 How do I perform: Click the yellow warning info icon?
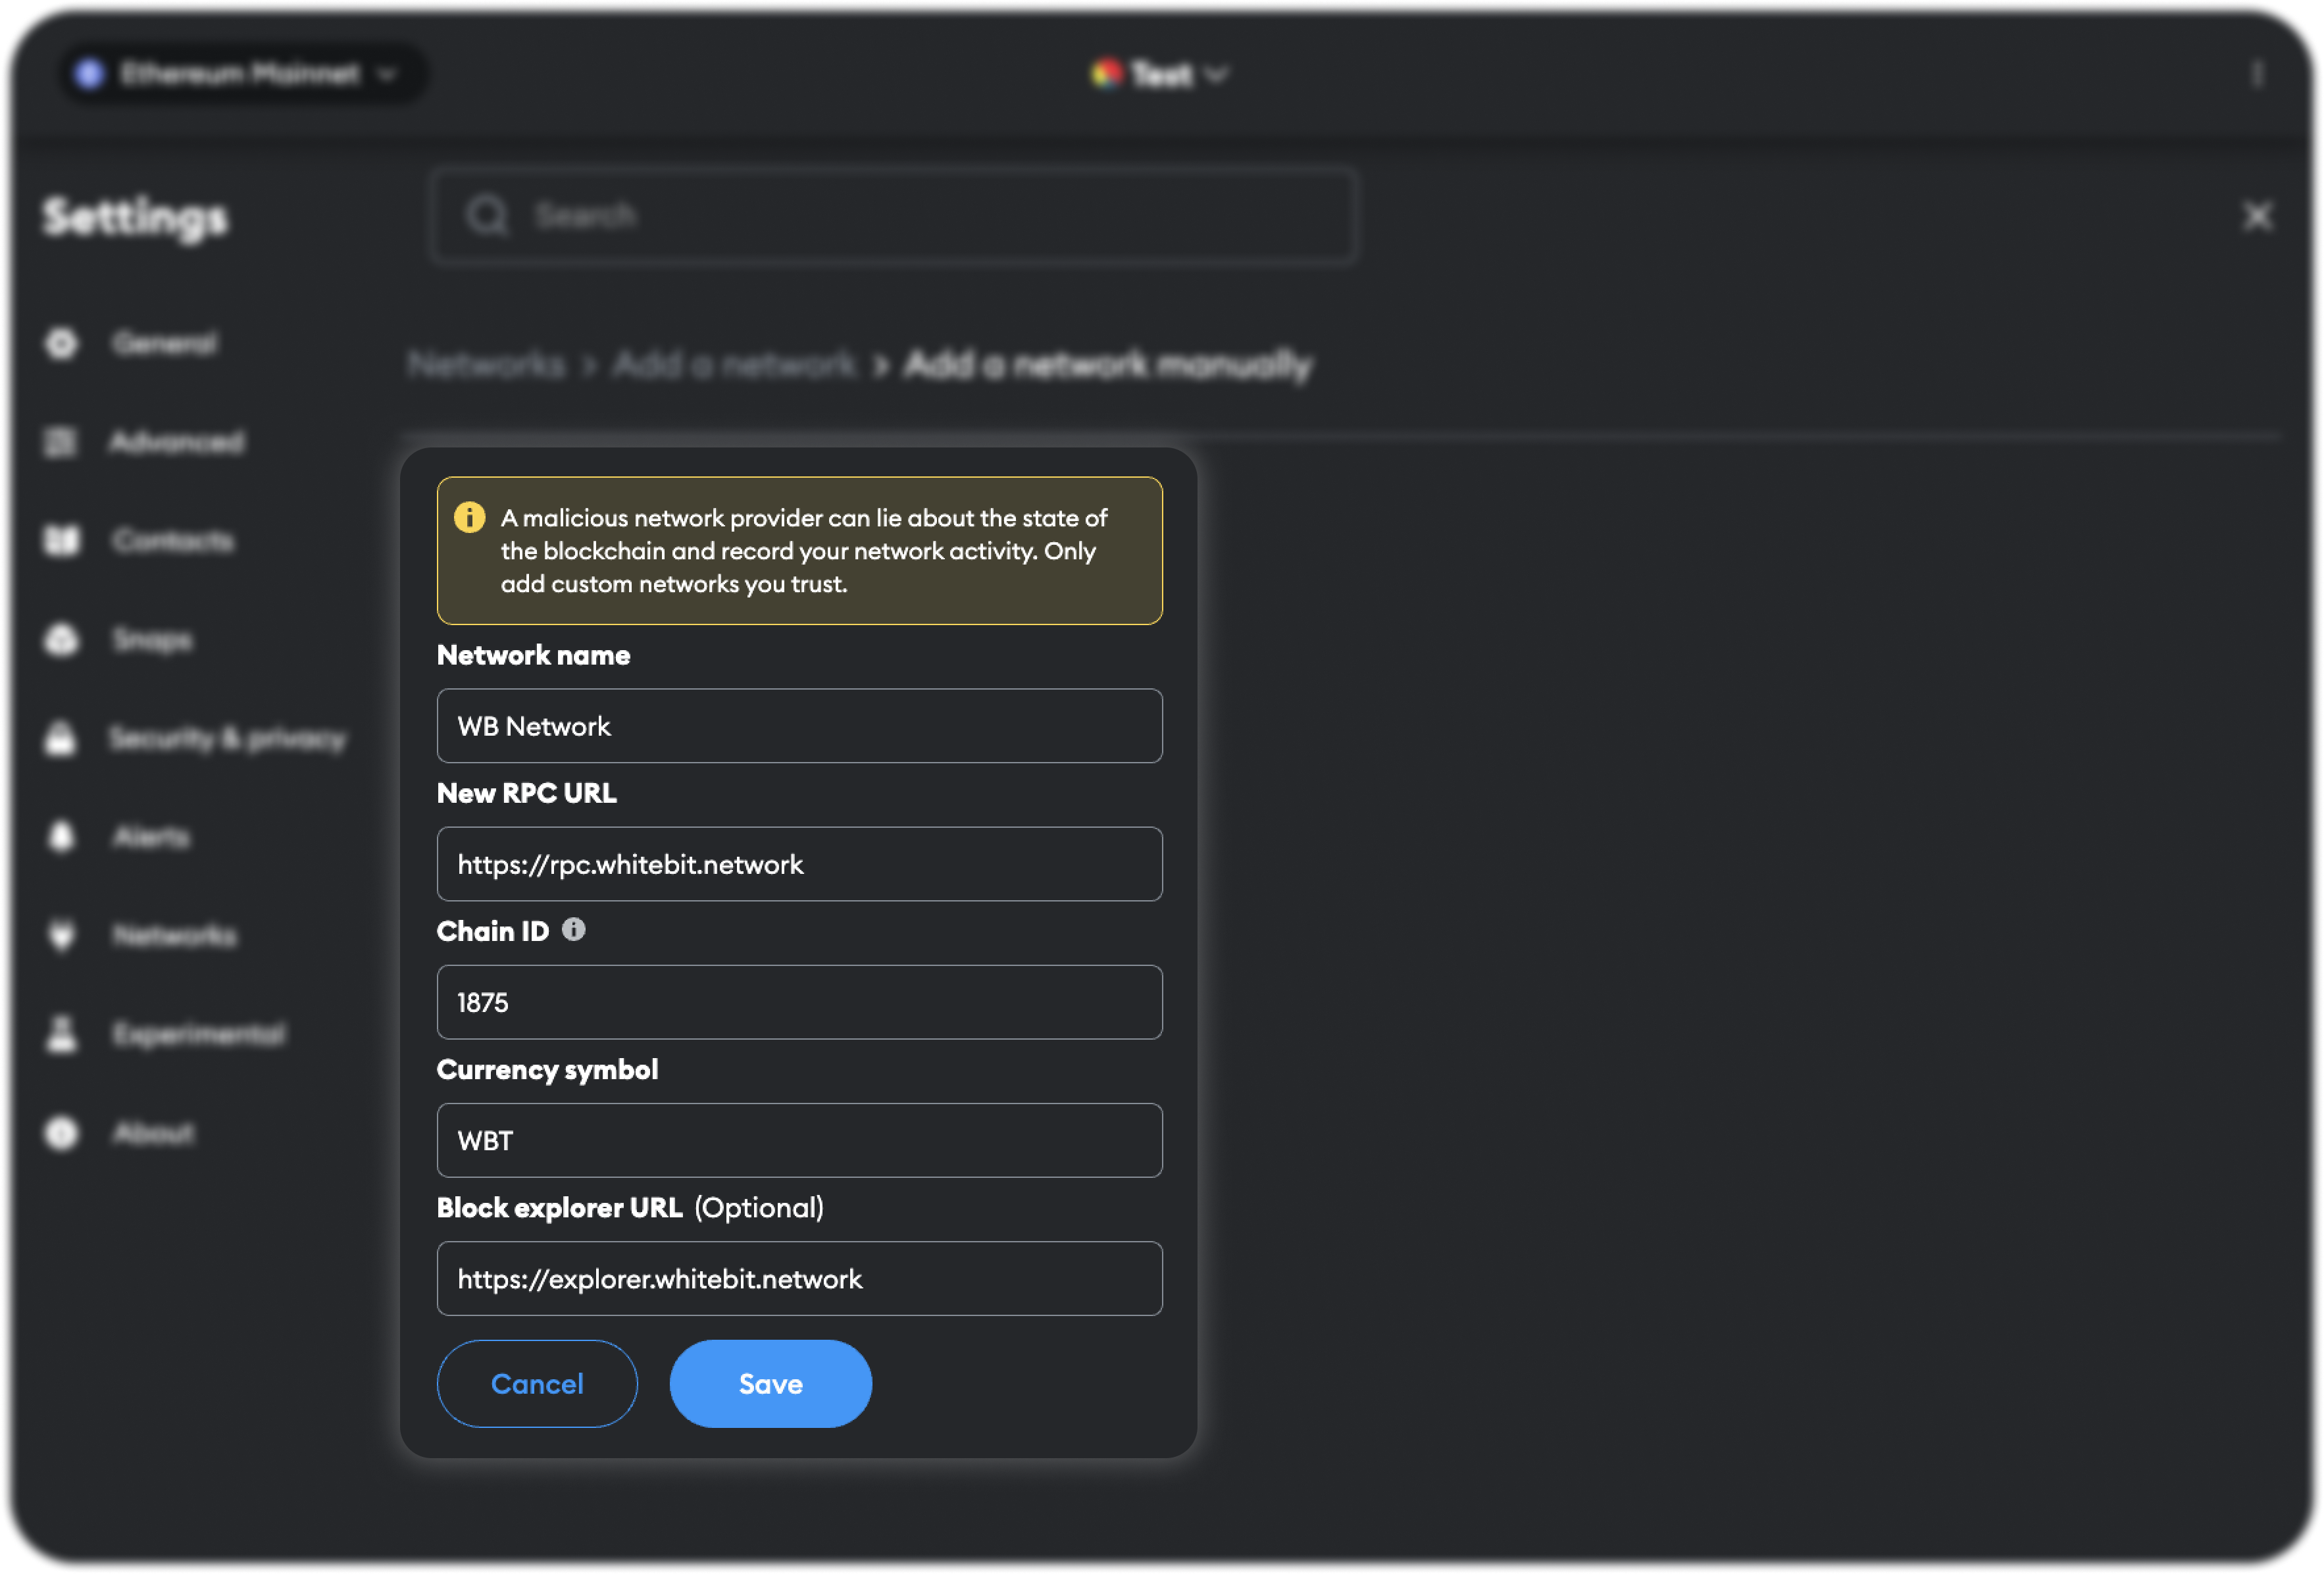pyautogui.click(x=469, y=517)
